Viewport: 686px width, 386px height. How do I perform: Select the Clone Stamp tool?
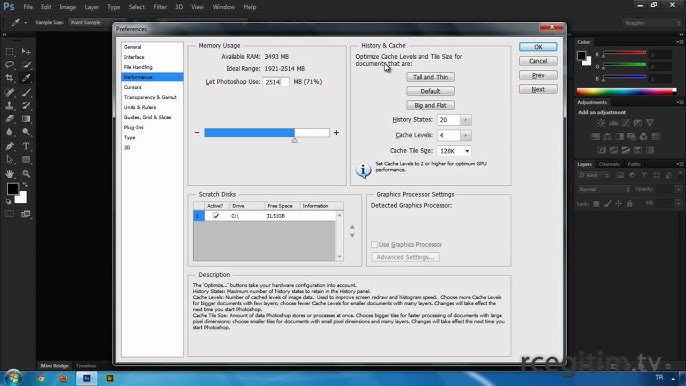[10, 105]
